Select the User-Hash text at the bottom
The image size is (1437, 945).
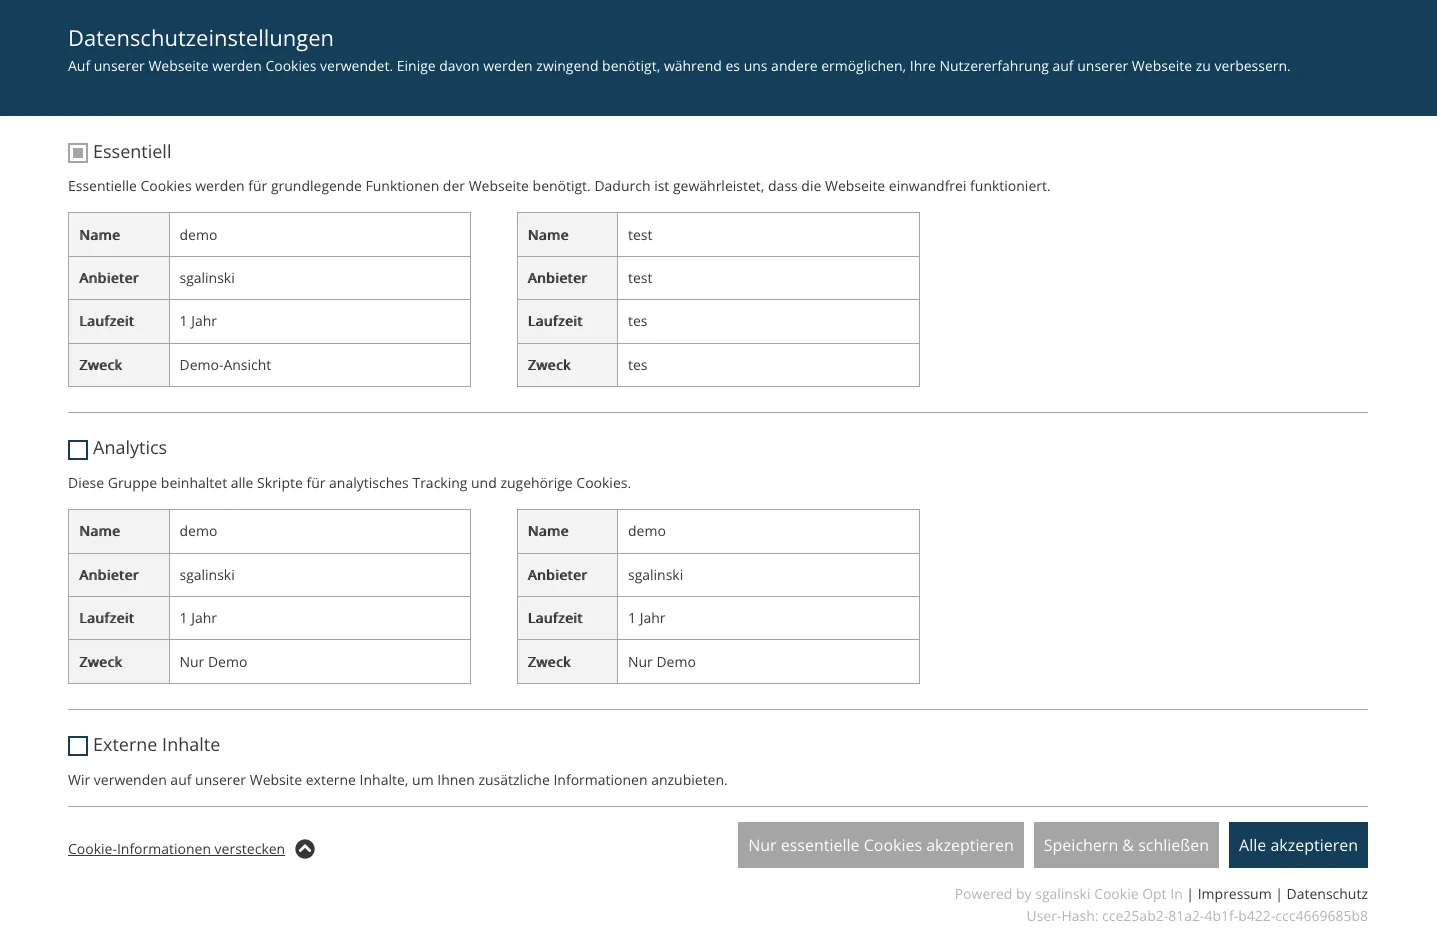1196,915
